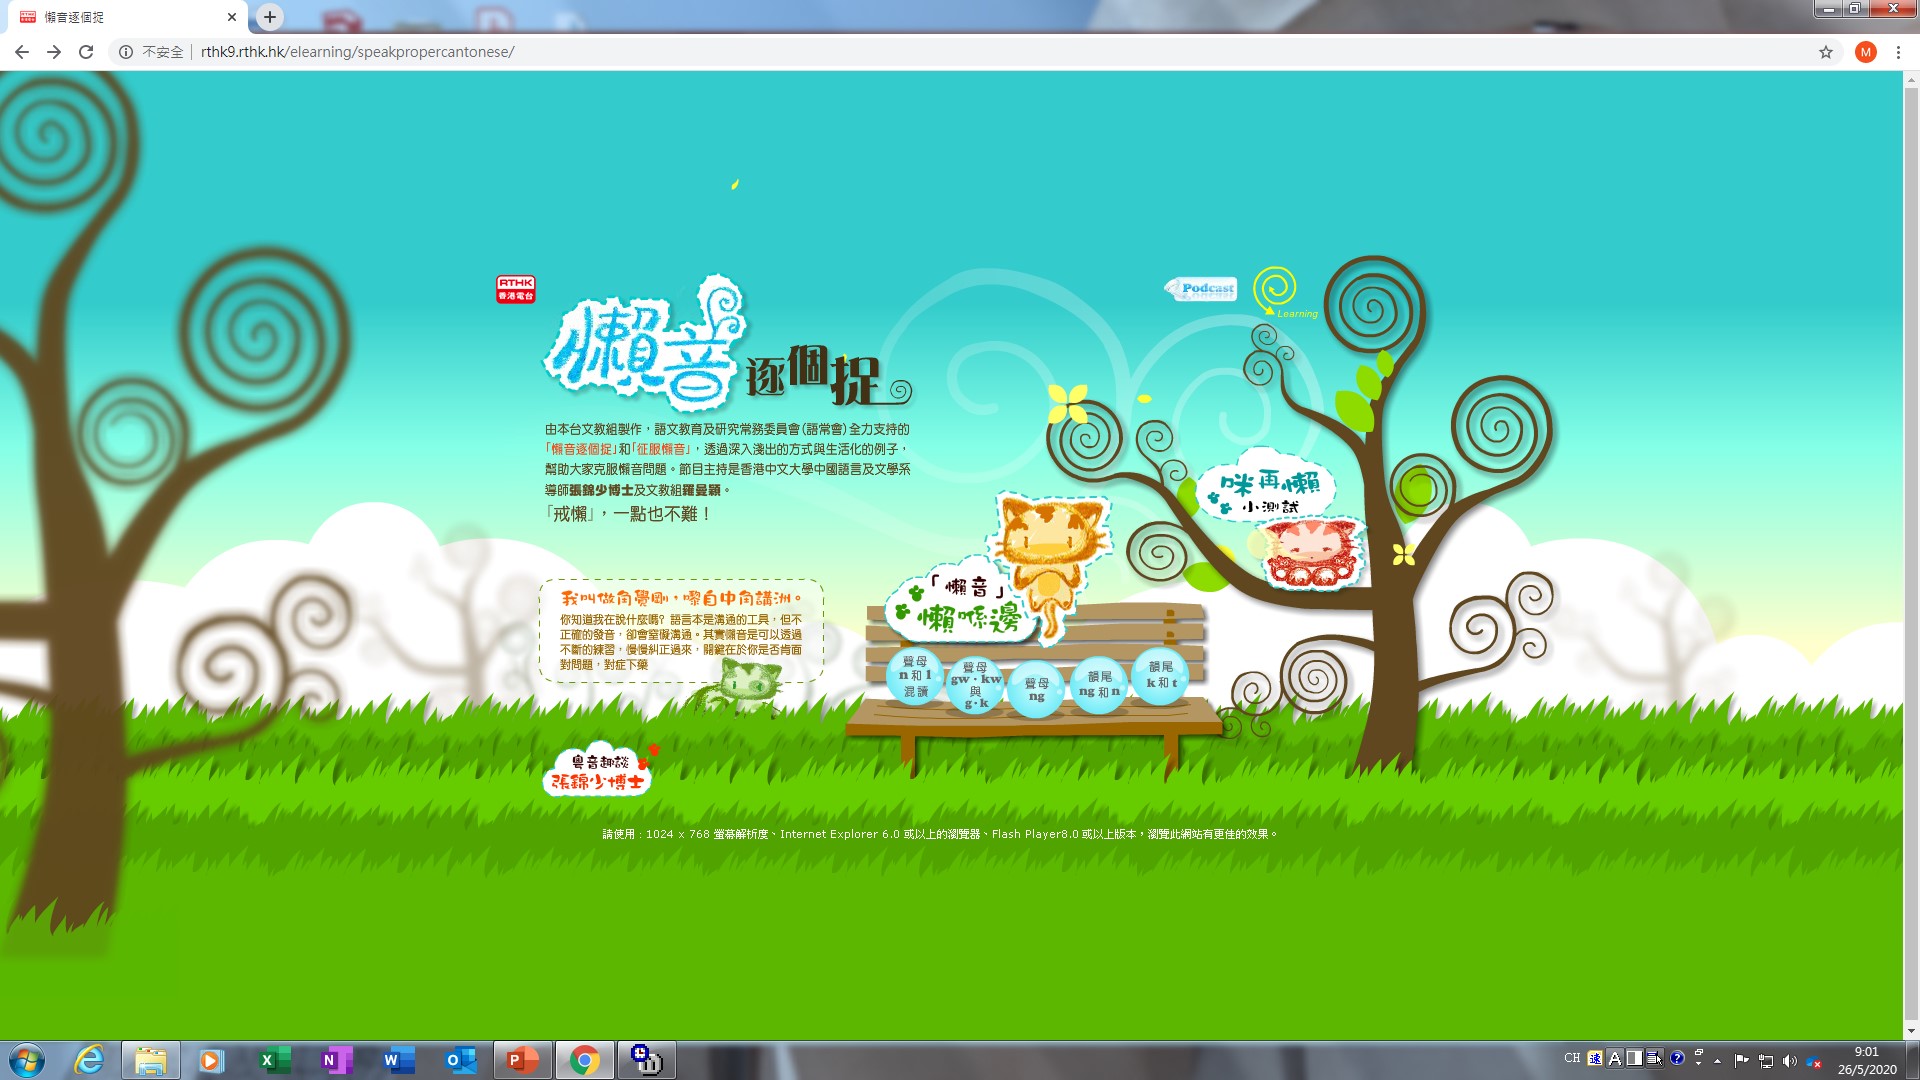Click the bookmark star in the address bar
This screenshot has width=1920, height=1080.
(x=1826, y=52)
